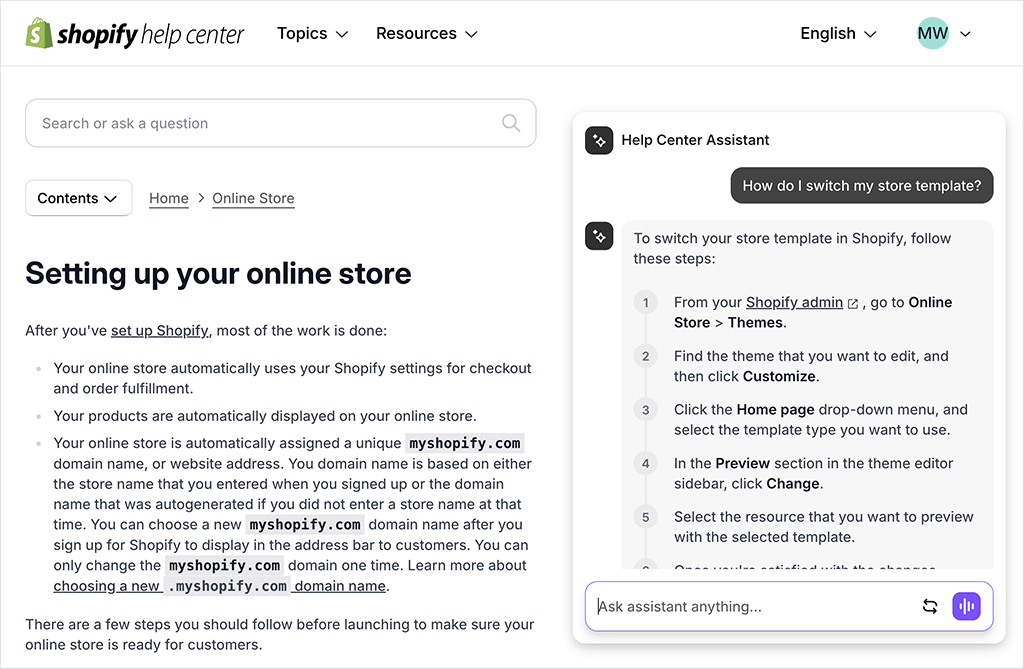This screenshot has width=1024, height=669.
Task: Click the Help Center Assistant sparkle icon in header
Action: (599, 140)
